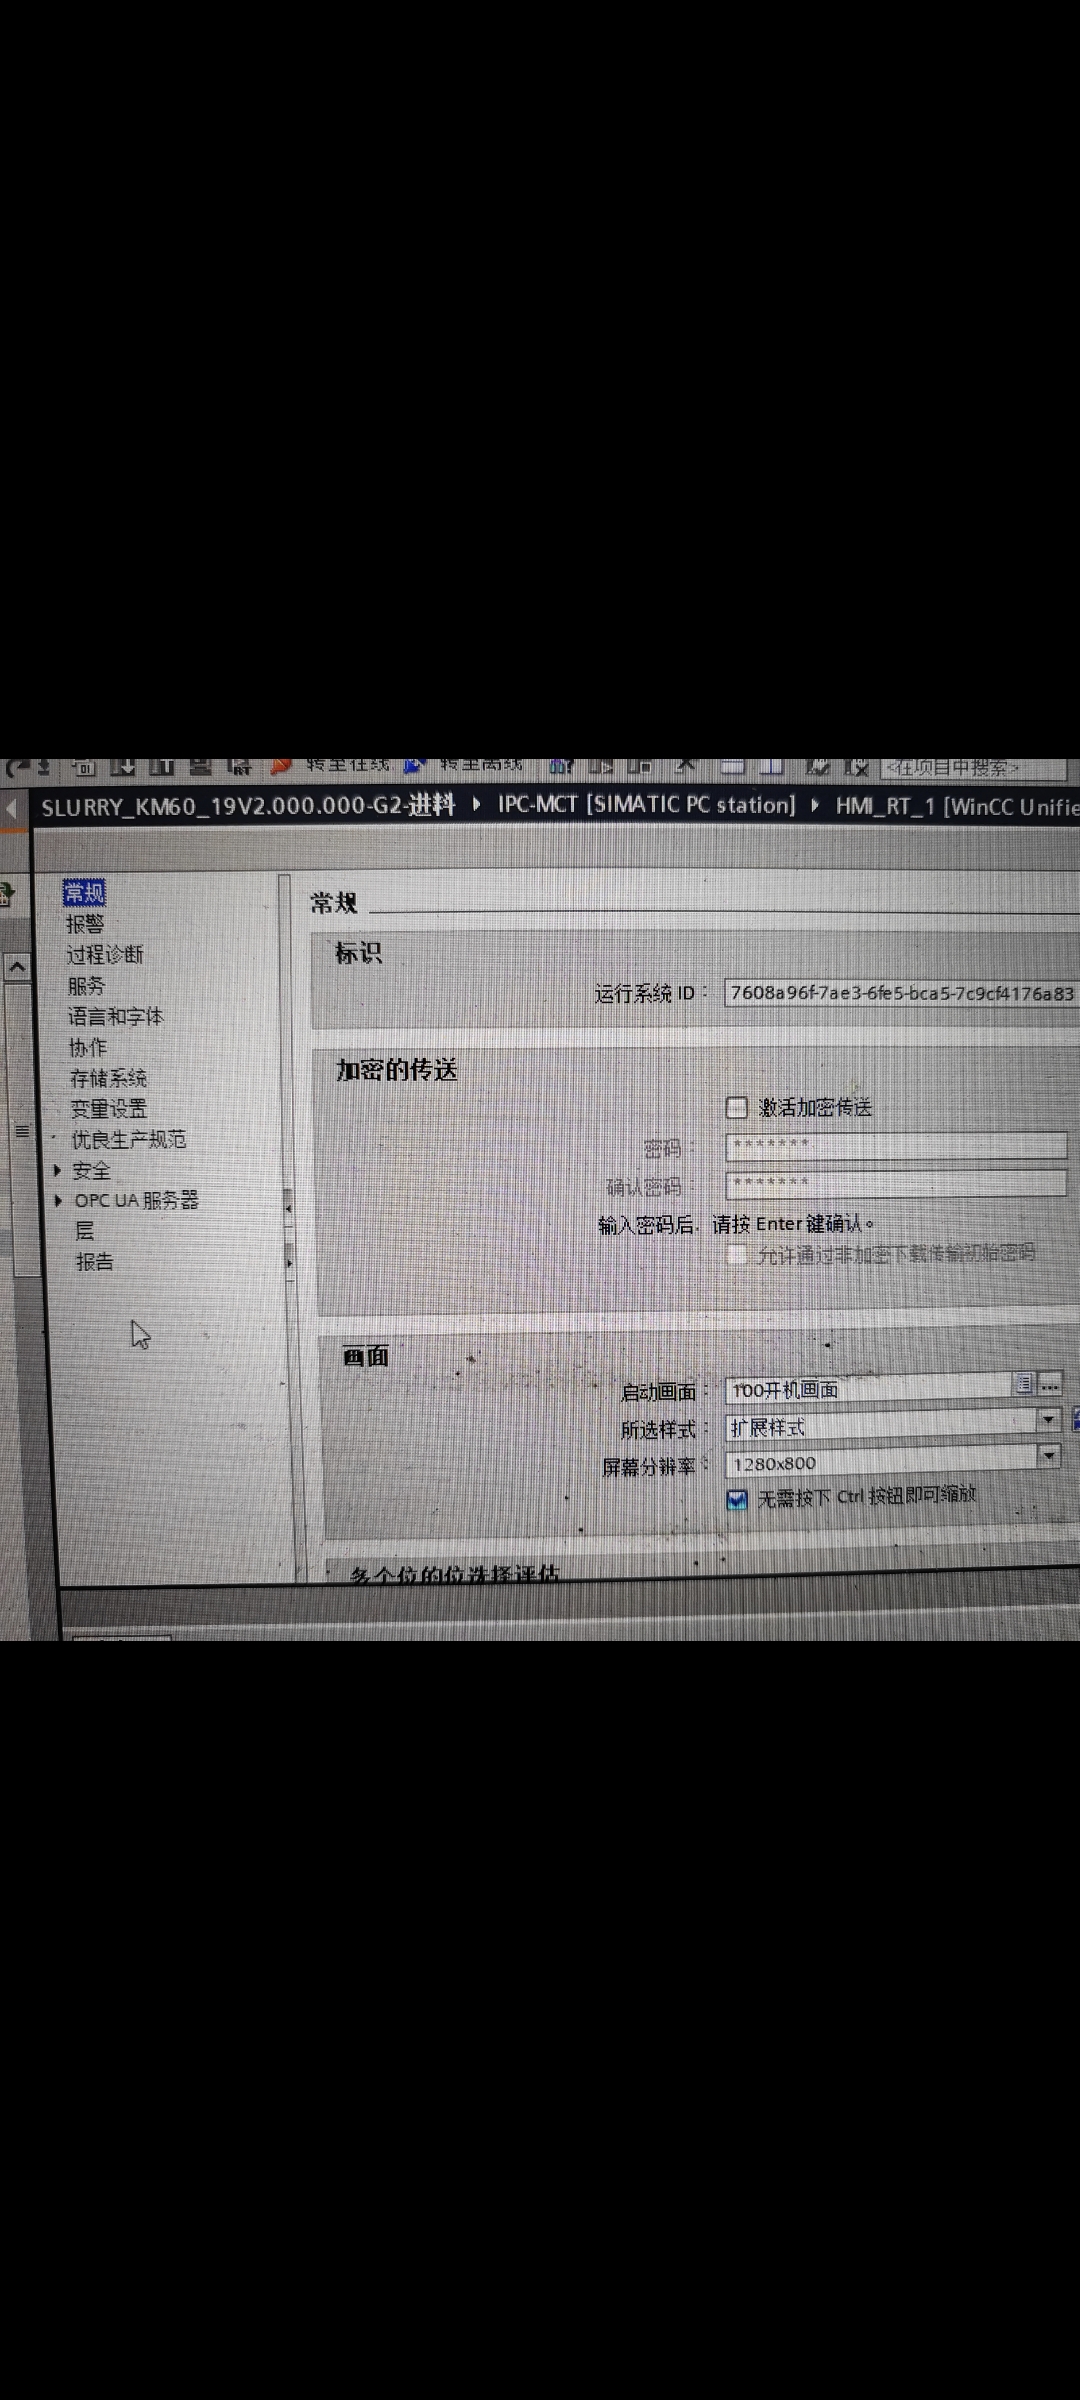This screenshot has height=2400, width=1080.
Task: Open the 所选样式 dropdown
Action: [1048, 1419]
